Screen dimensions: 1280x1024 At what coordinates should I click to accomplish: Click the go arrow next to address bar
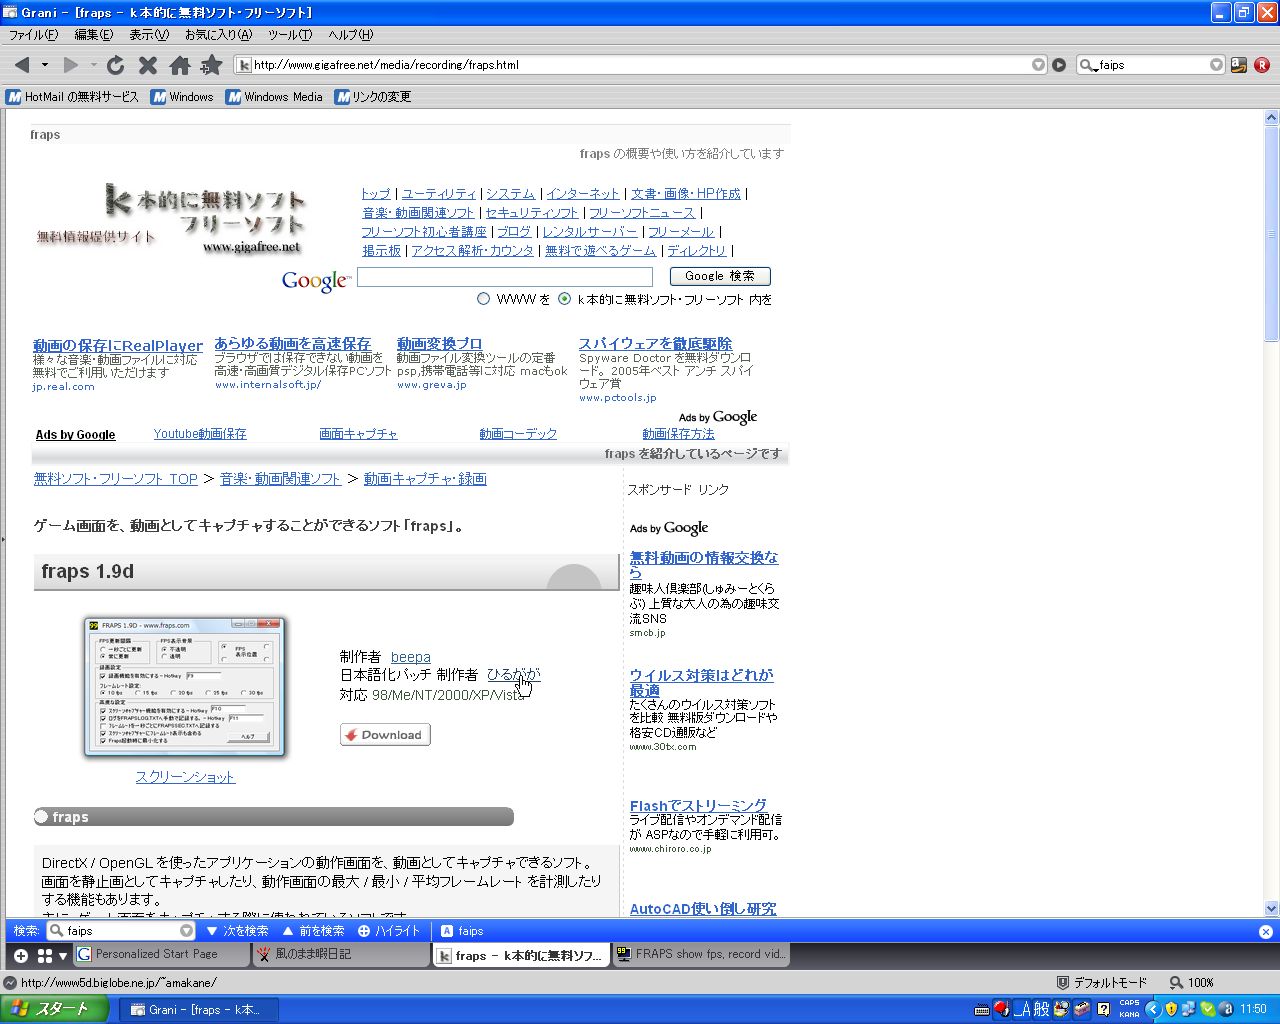point(1059,65)
